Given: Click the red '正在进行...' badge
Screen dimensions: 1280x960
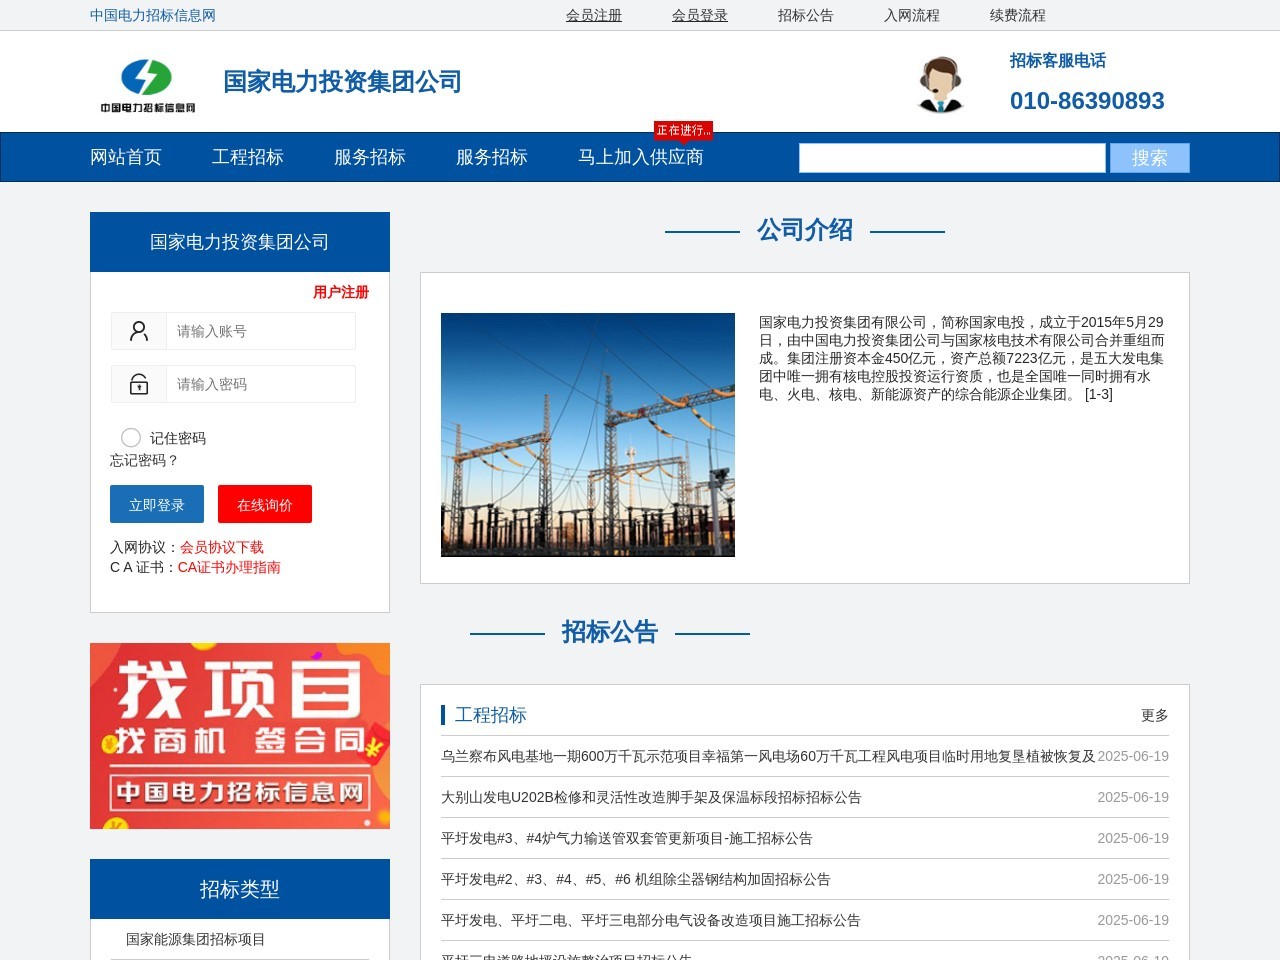Looking at the screenshot, I should pos(684,131).
